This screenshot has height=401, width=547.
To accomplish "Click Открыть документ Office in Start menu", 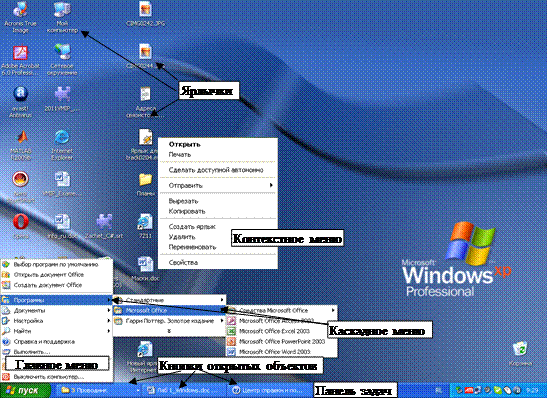I will click(x=57, y=275).
